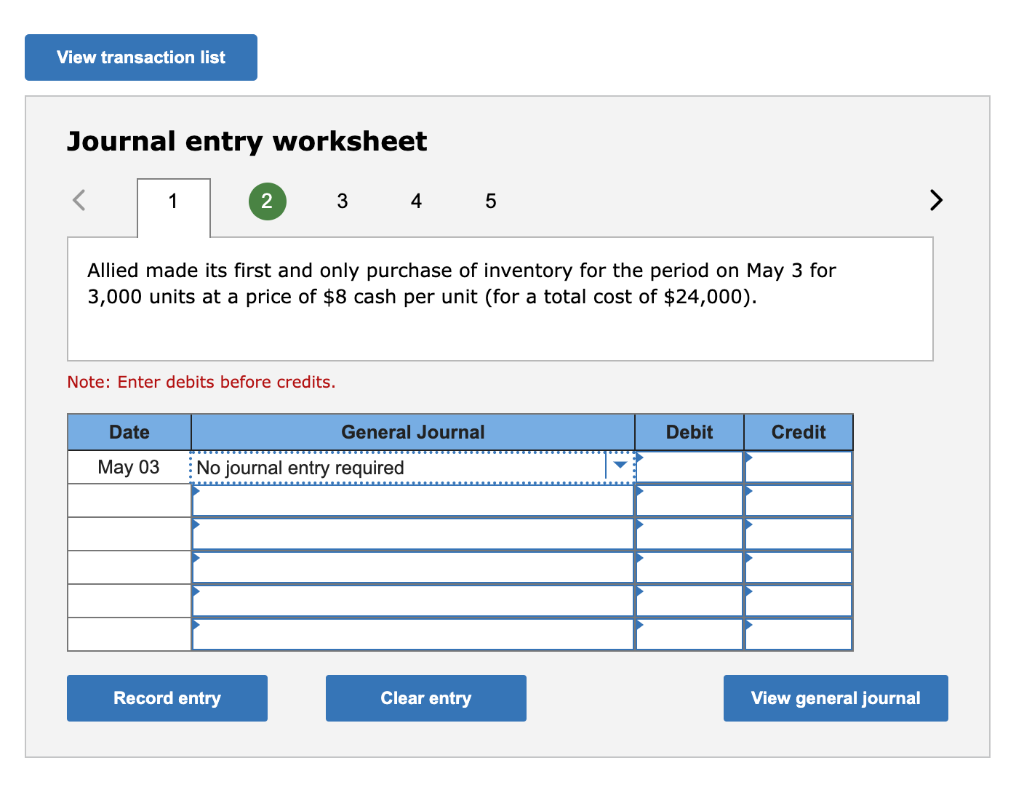Click the second row Credit cell
The width and height of the screenshot is (1024, 787).
pos(798,501)
